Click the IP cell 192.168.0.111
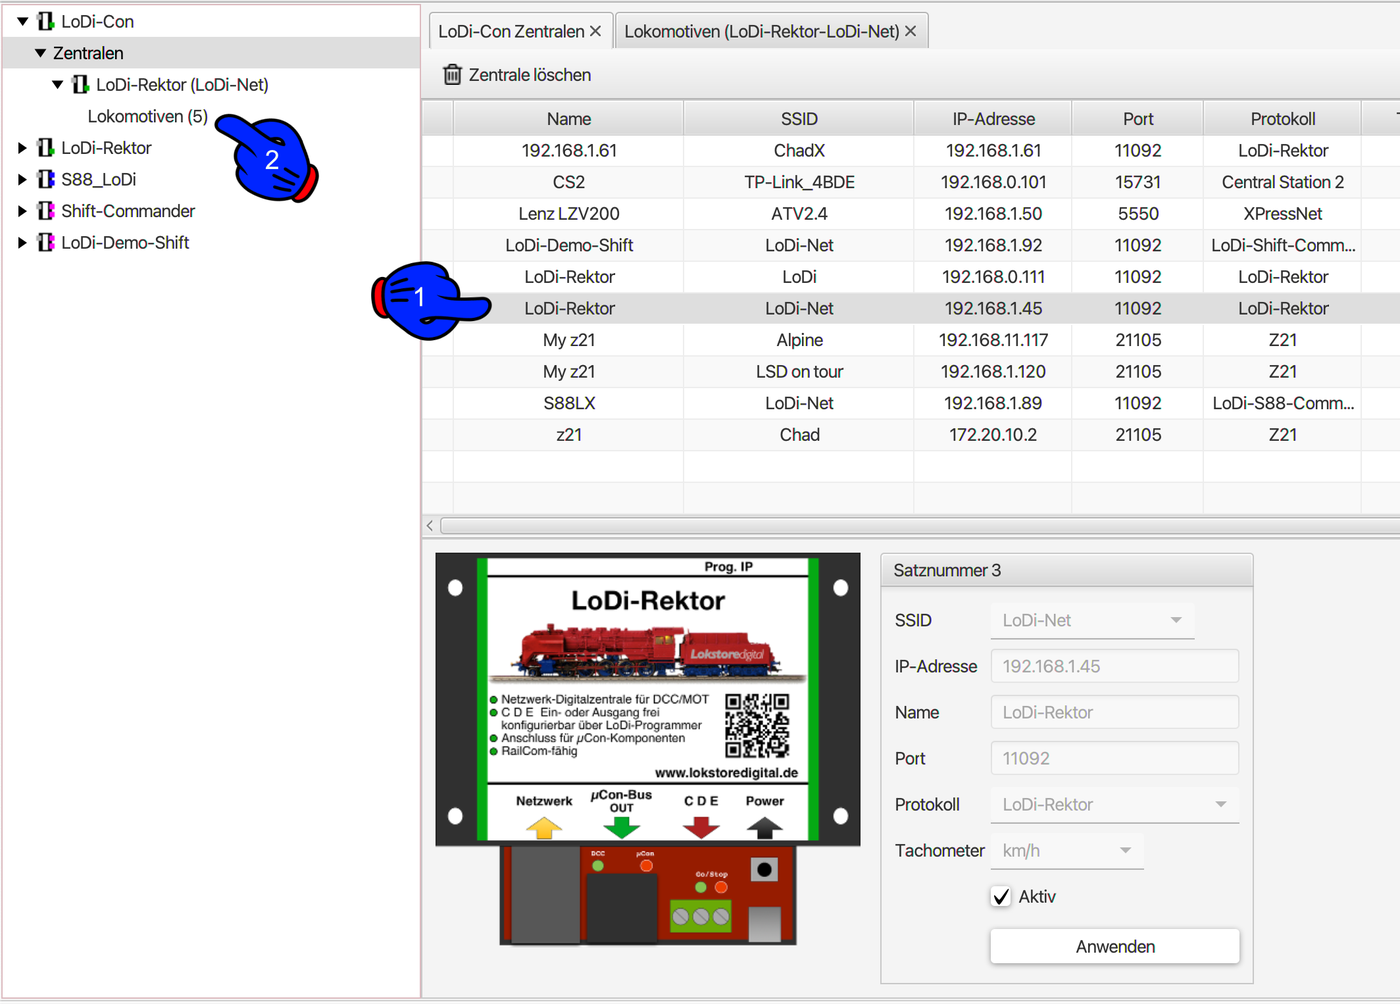This screenshot has height=1004, width=1400. click(993, 277)
